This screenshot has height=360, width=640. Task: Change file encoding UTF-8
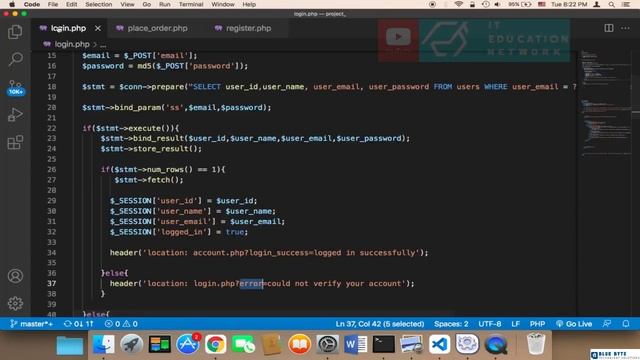[489, 324]
